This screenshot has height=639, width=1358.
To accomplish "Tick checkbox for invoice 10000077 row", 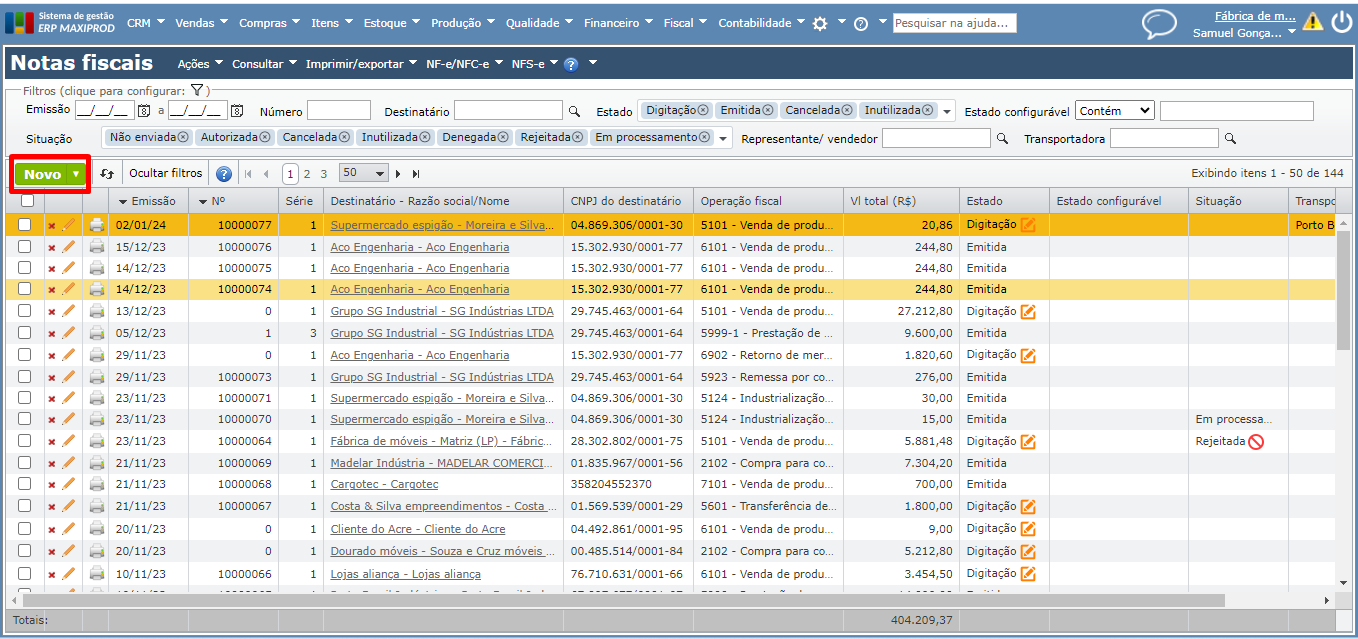I will [x=25, y=225].
